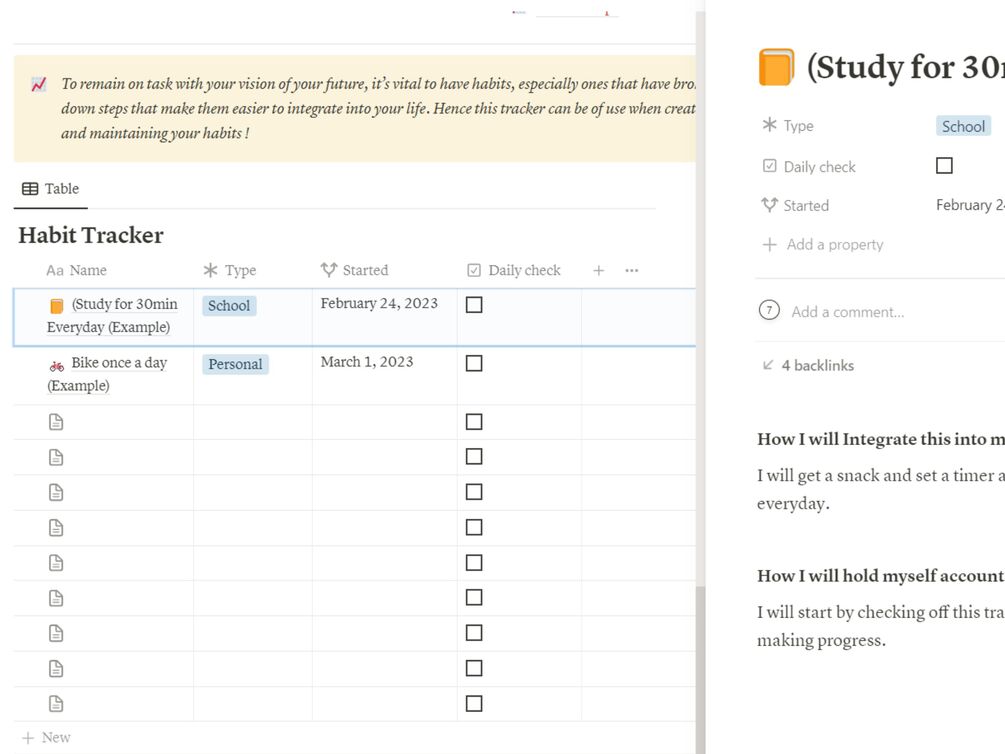Image resolution: width=1005 pixels, height=754 pixels.
Task: Tick the Daily check for Bike once a day
Action: click(x=474, y=363)
